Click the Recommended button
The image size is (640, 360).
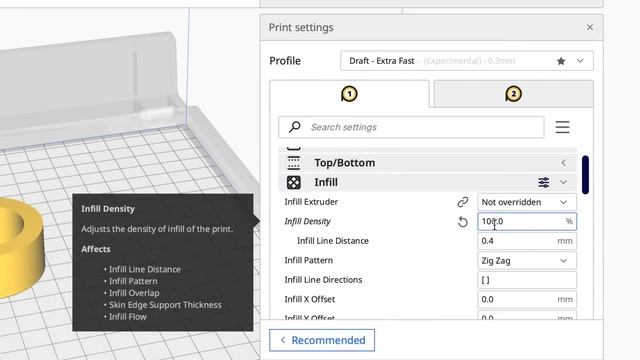click(322, 340)
